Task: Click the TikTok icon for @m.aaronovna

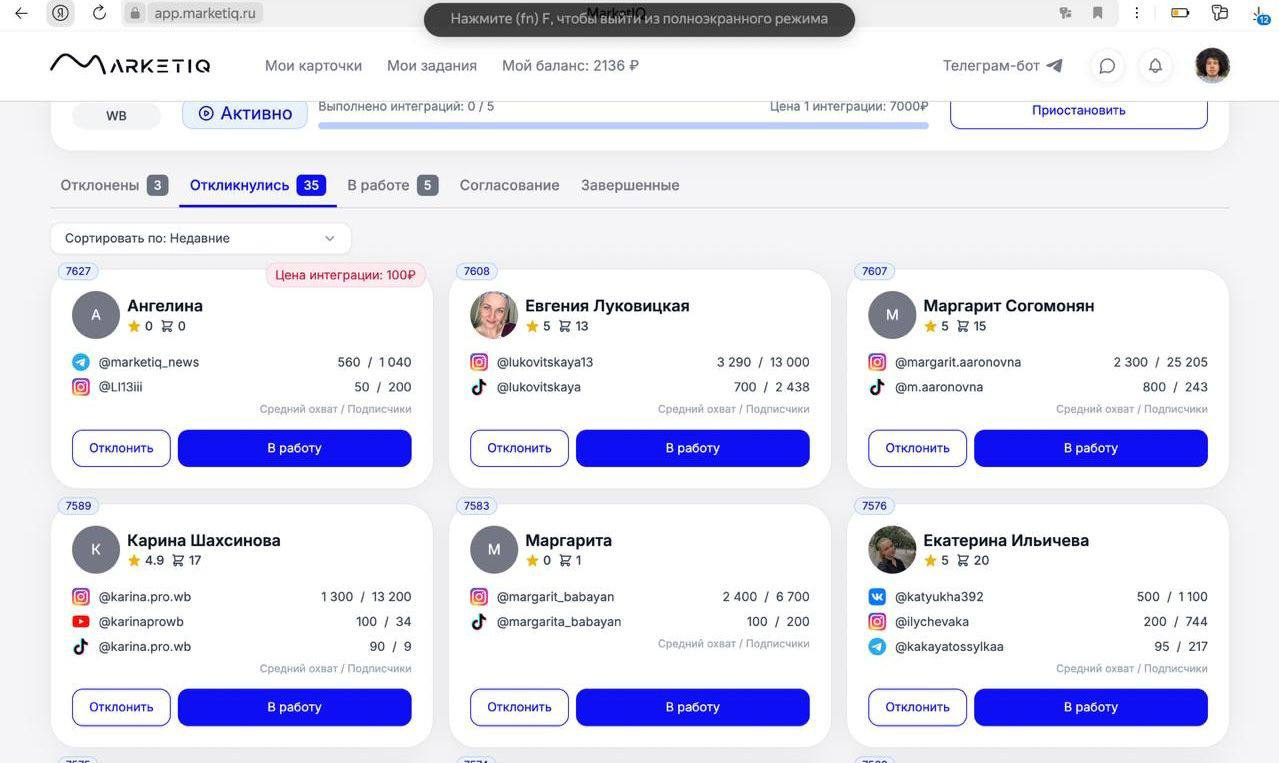Action: (x=877, y=387)
